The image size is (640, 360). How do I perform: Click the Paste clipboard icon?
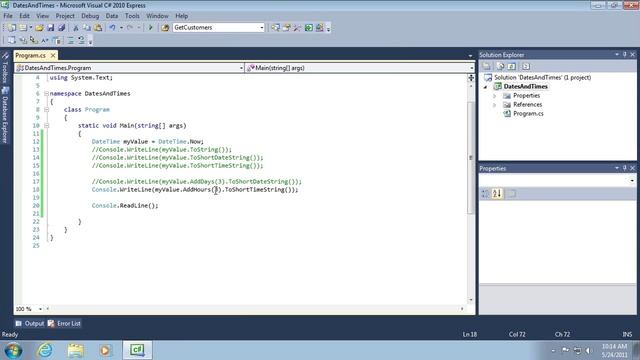(x=98, y=28)
